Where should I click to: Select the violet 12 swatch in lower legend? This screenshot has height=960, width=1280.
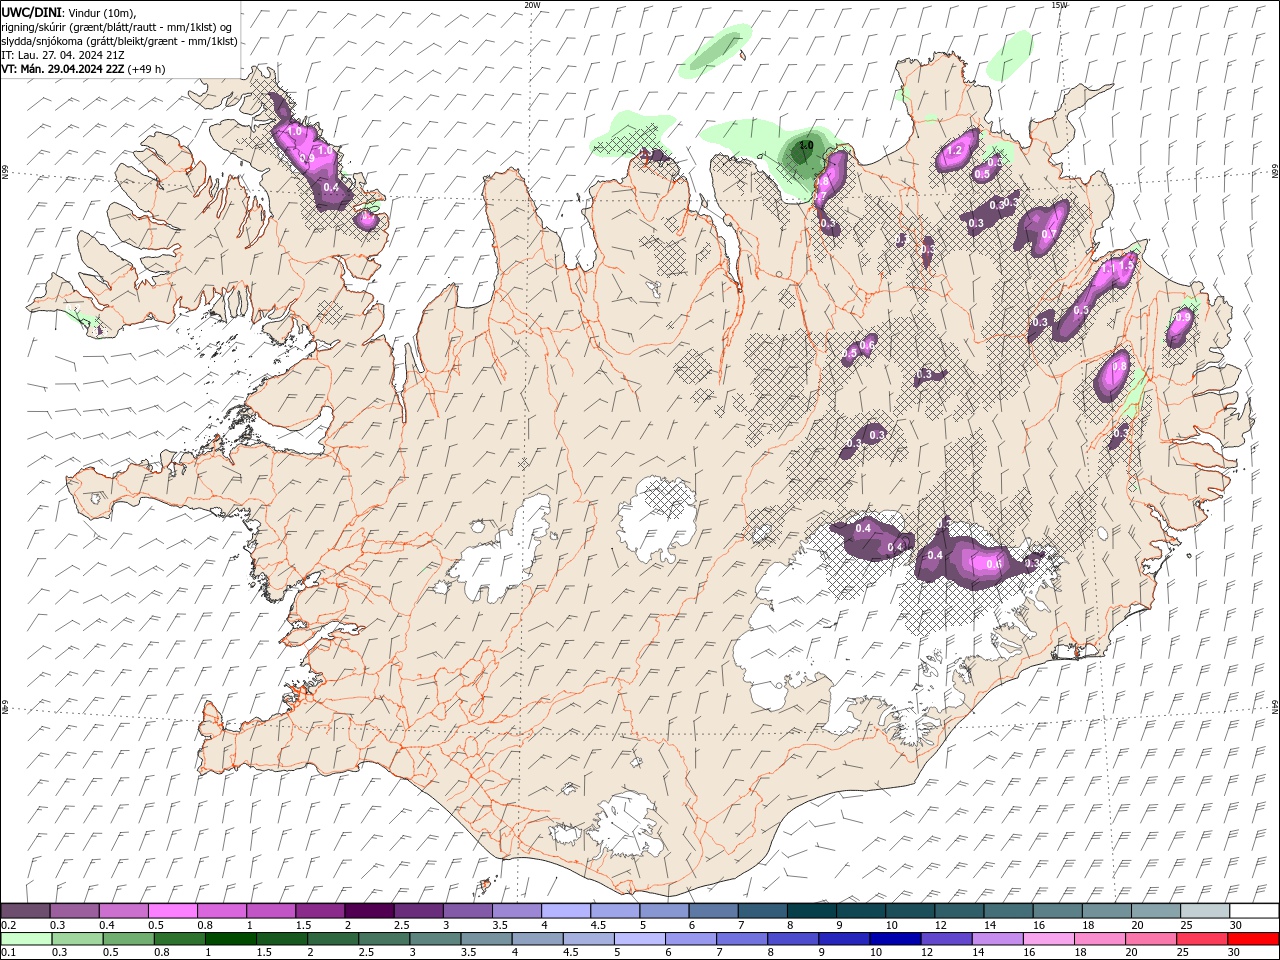point(945,939)
